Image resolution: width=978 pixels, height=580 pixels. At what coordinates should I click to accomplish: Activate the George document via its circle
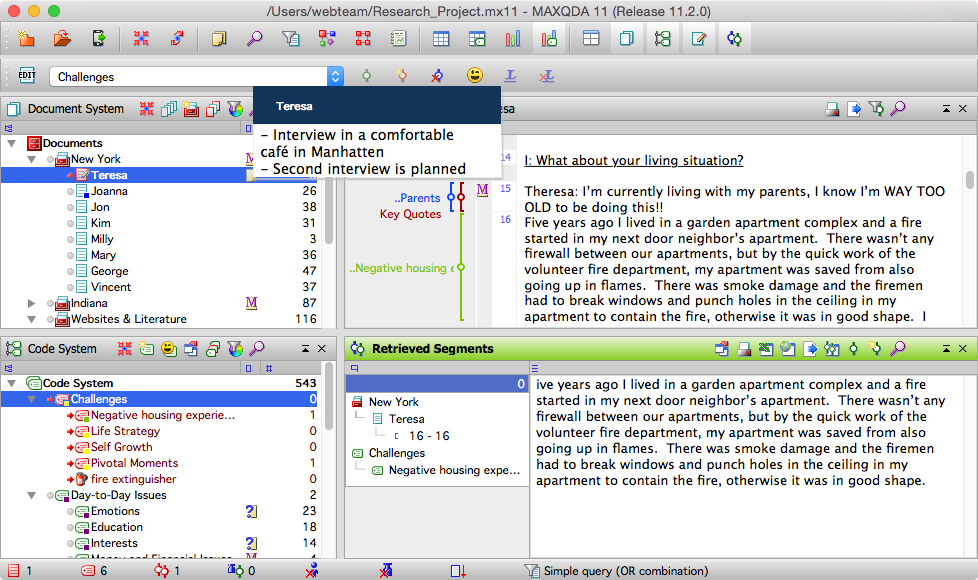pyautogui.click(x=70, y=271)
